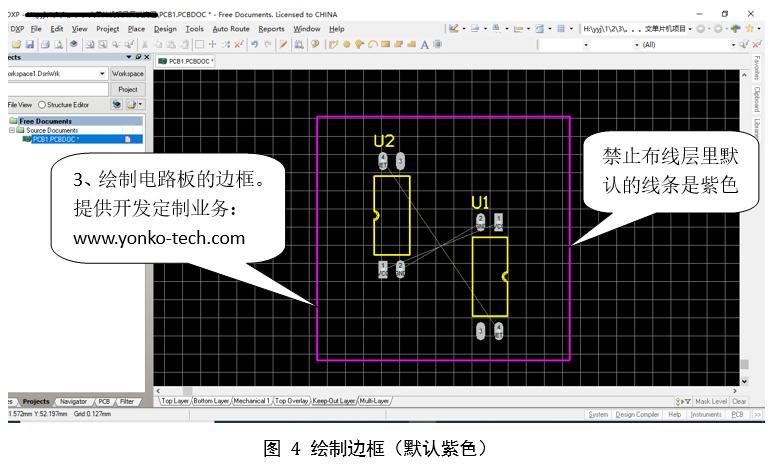Screen dimensions: 770x466
Task: Click the horizontal scrollbar under the canvas
Action: 446,391
